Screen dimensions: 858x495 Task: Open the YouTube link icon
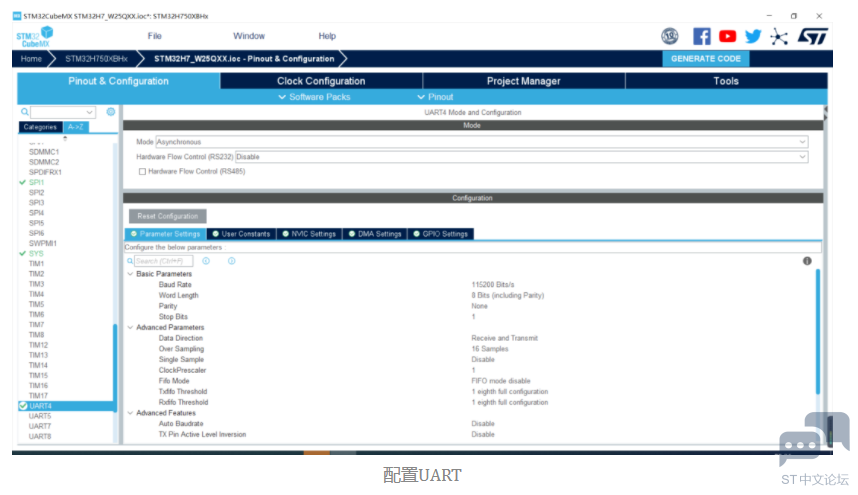tap(727, 36)
